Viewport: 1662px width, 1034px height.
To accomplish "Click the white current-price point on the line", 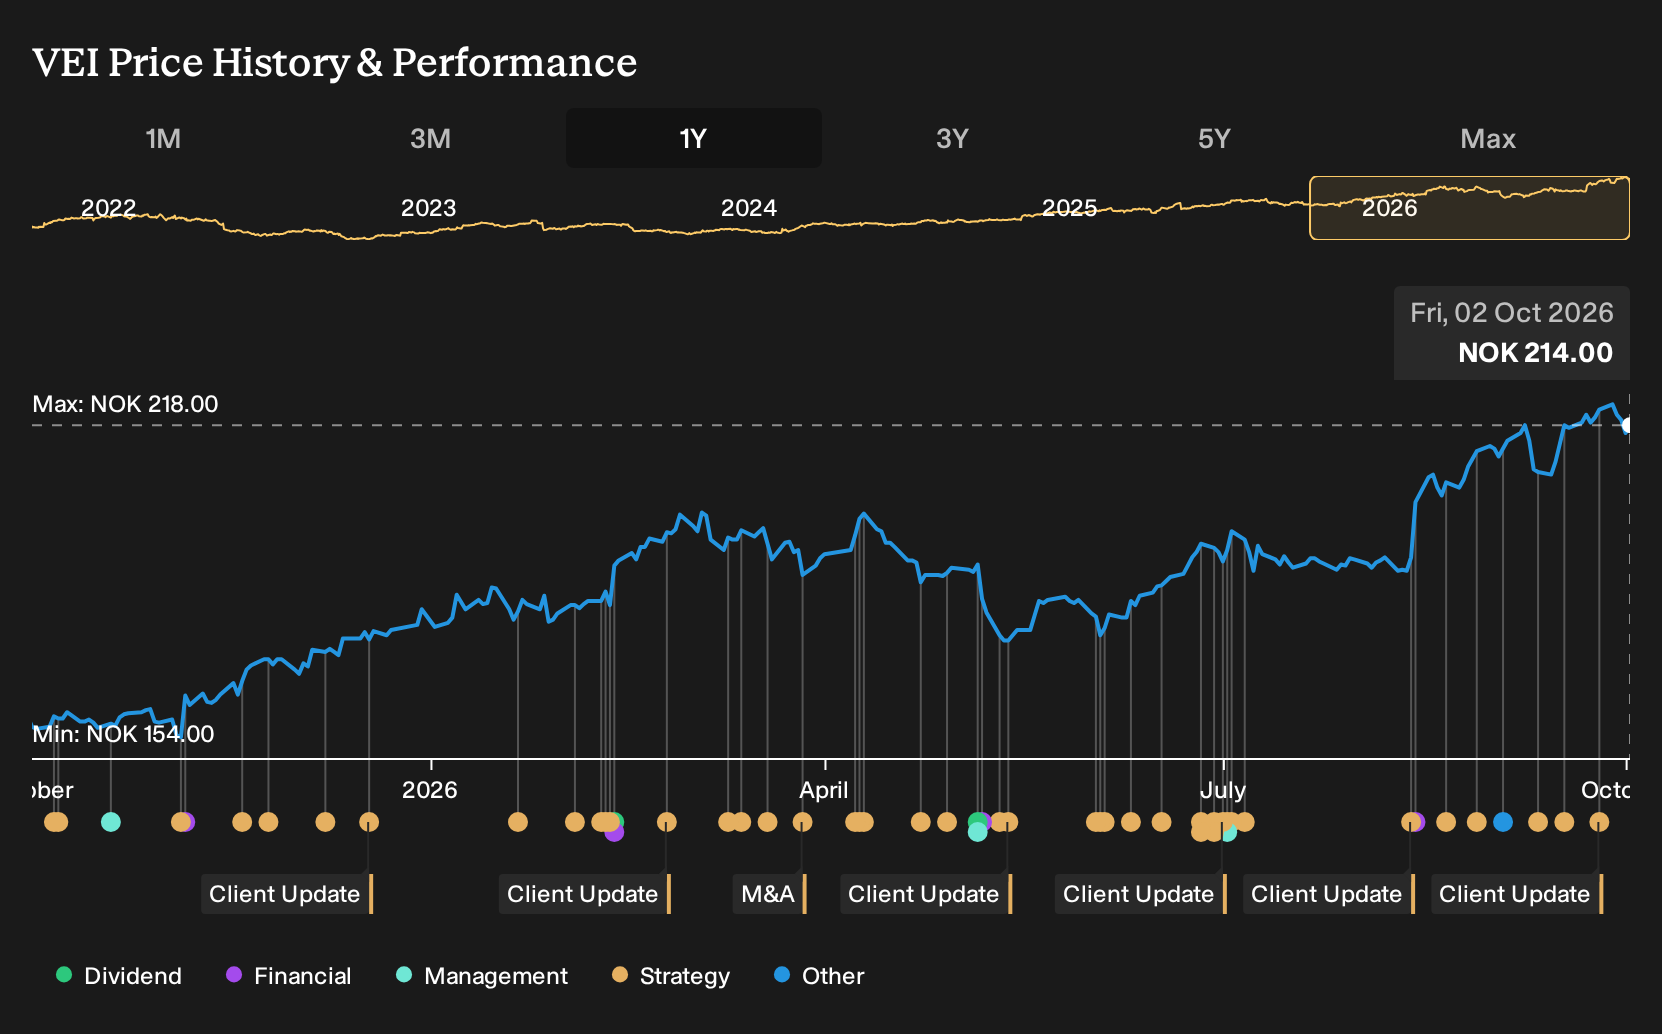I will coord(1627,425).
